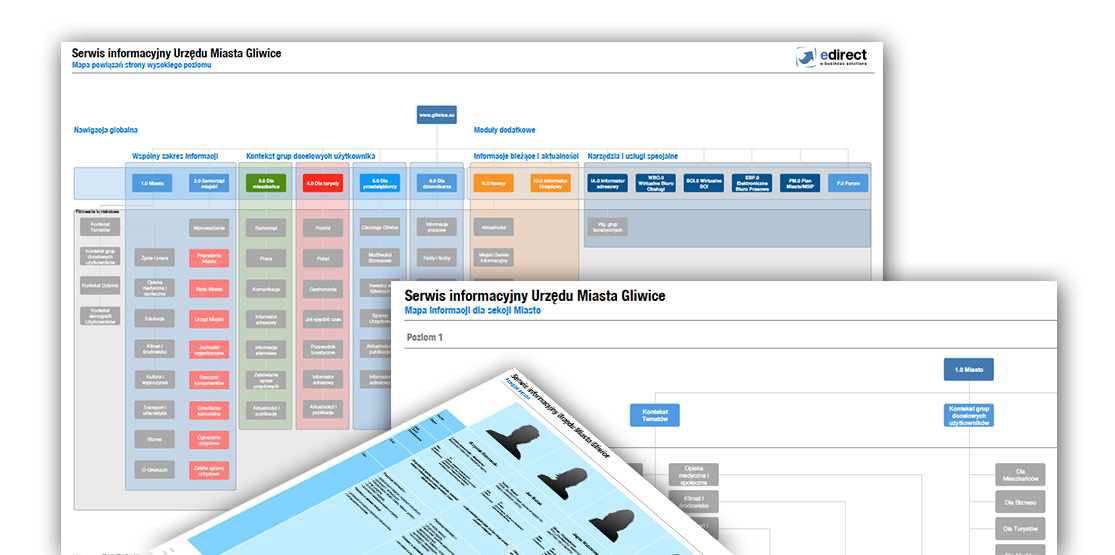The width and height of the screenshot is (1115, 555).
Task: Click the Pobyt box
Action: pos(323,258)
